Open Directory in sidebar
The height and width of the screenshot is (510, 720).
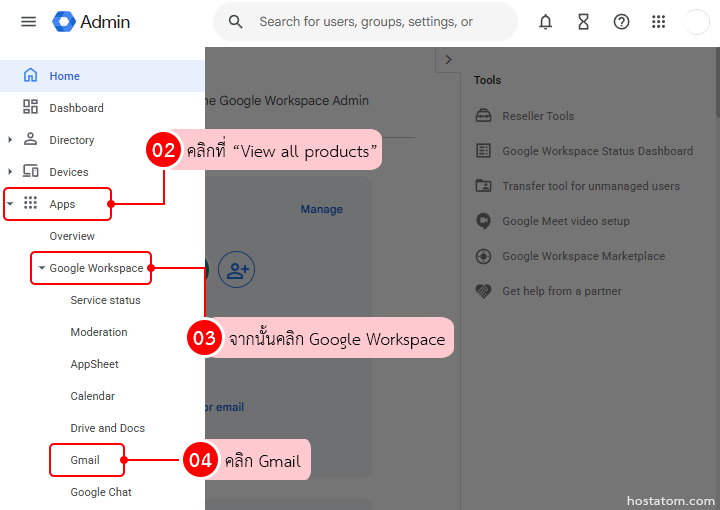click(72, 140)
